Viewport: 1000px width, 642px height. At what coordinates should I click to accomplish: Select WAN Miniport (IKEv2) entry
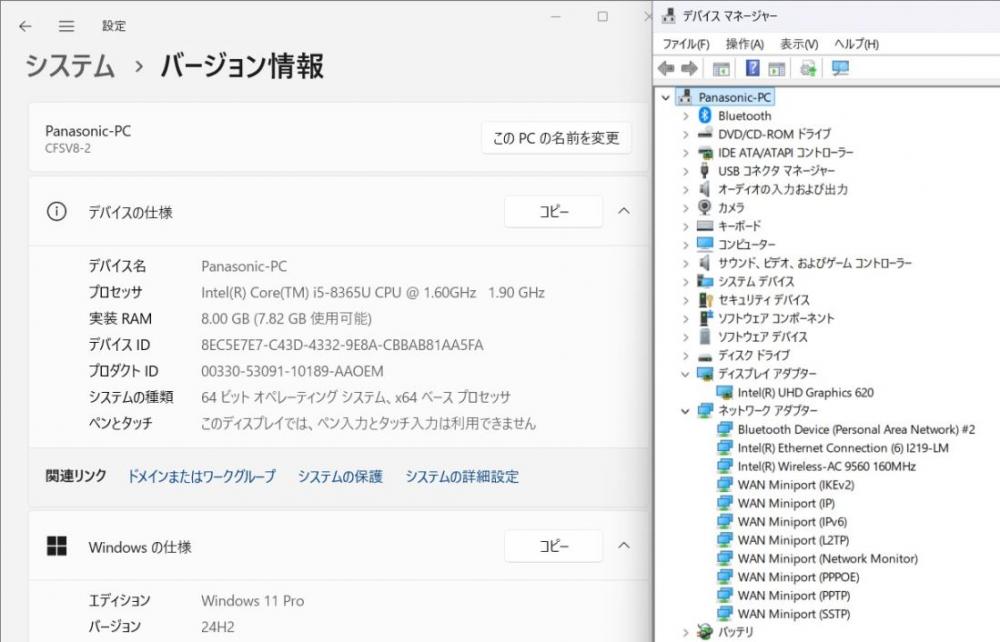click(x=796, y=485)
